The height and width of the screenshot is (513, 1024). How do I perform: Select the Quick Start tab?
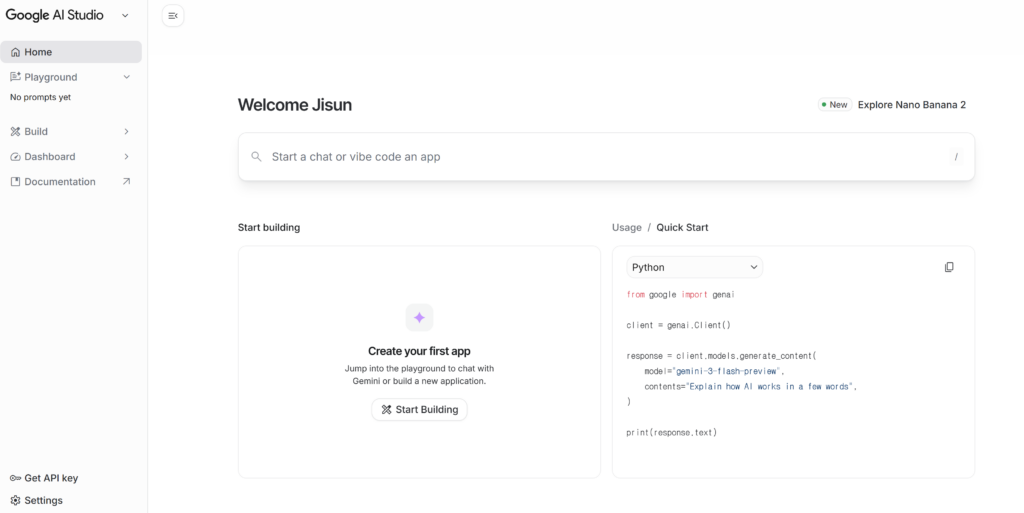(x=682, y=228)
